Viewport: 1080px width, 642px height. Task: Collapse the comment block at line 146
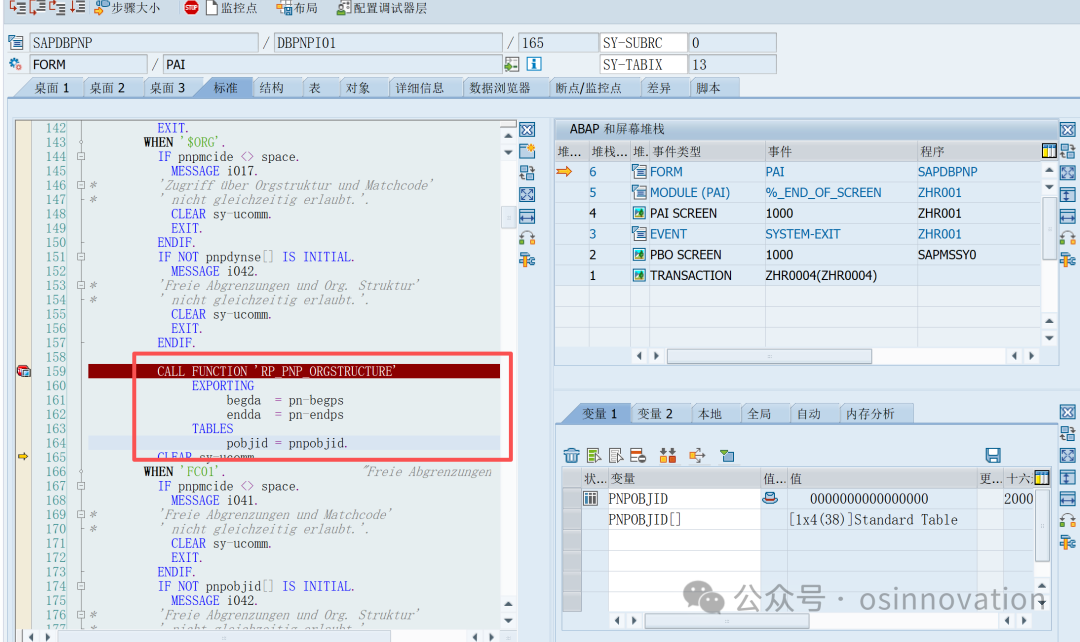pyautogui.click(x=81, y=185)
